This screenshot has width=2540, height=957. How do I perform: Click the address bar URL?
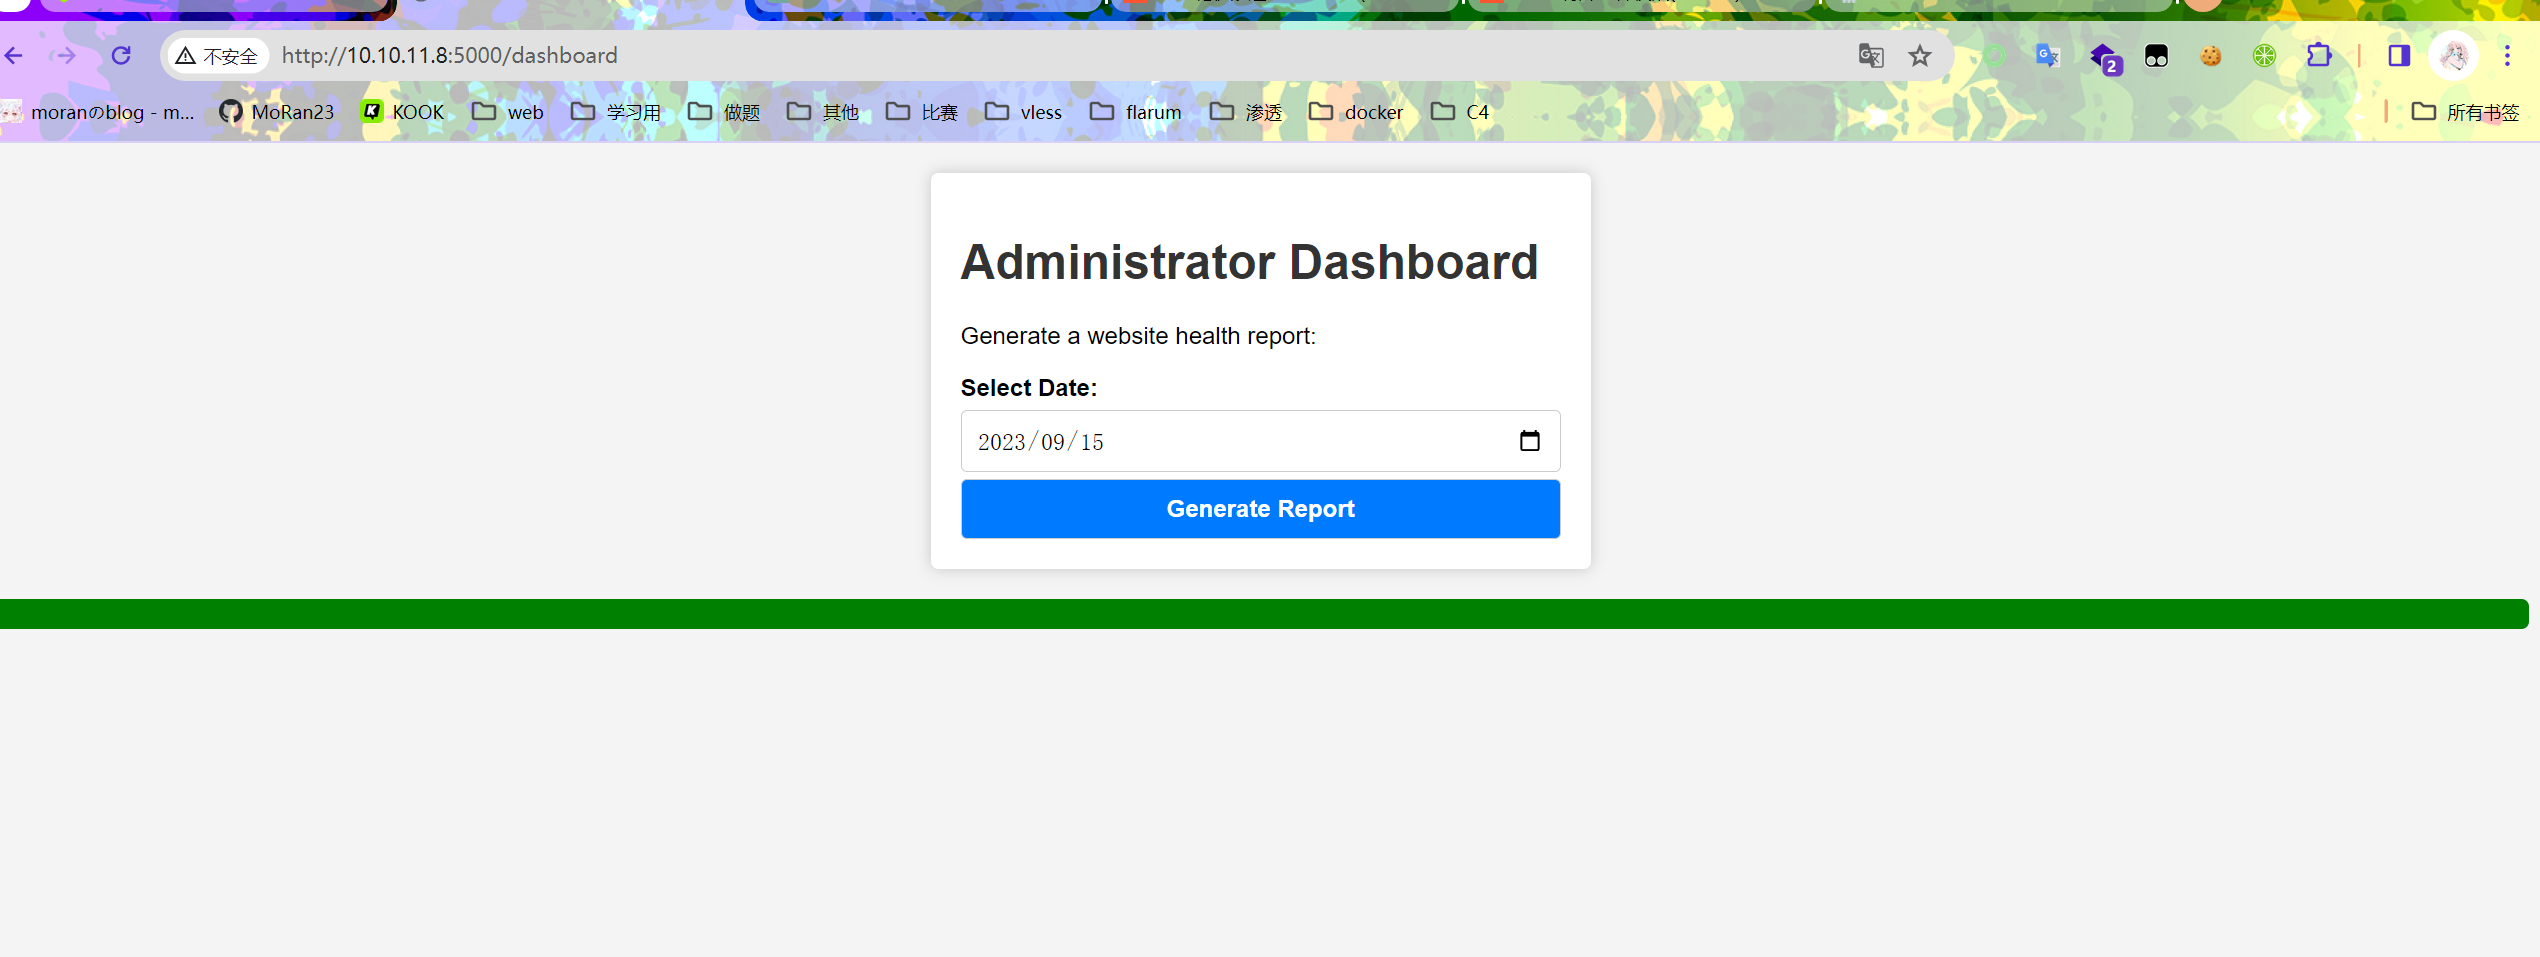450,56
